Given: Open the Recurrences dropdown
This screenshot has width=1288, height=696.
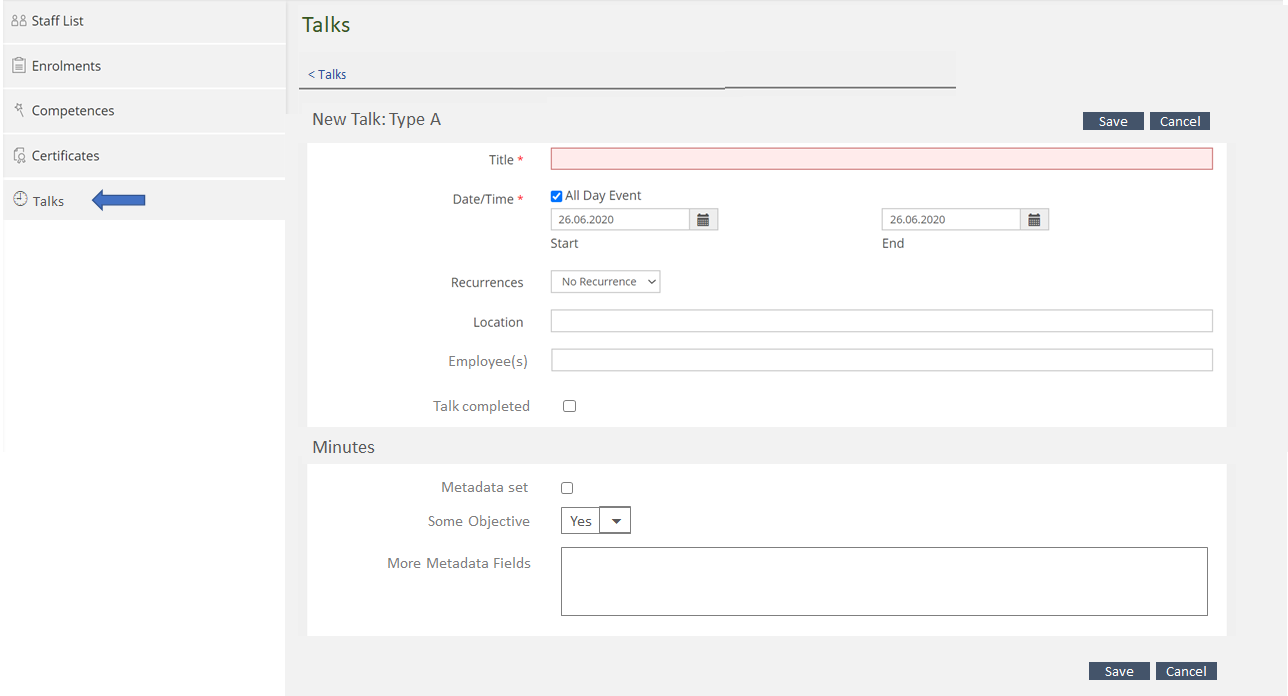Looking at the screenshot, I should click(x=605, y=282).
